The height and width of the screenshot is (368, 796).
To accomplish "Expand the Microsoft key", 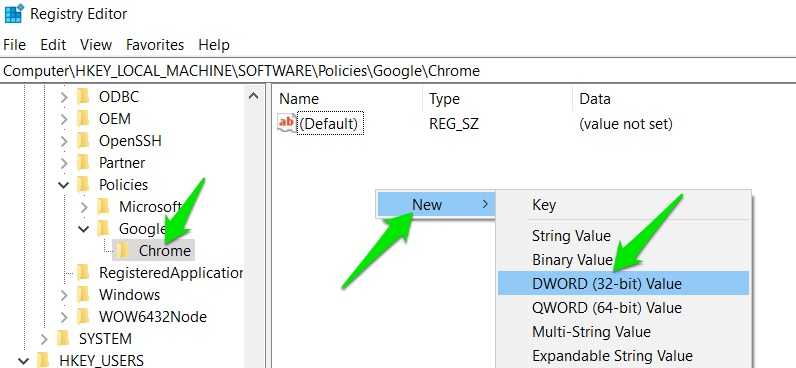I will click(x=84, y=207).
